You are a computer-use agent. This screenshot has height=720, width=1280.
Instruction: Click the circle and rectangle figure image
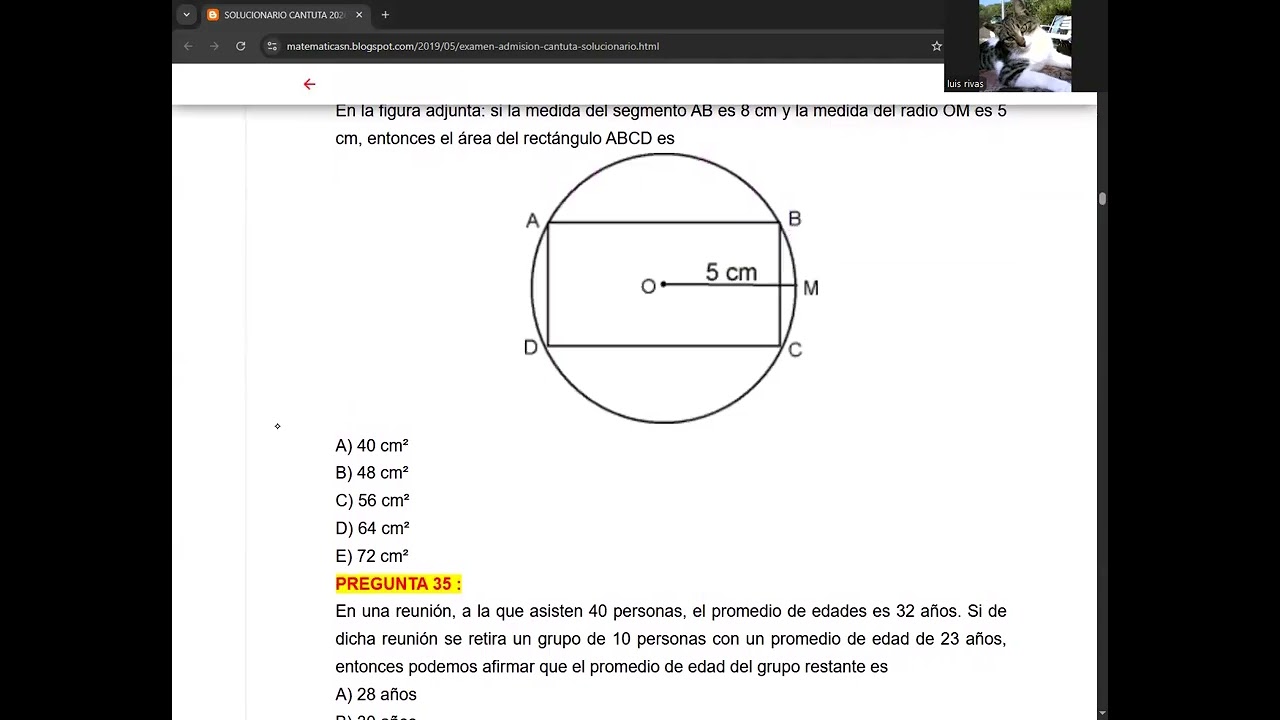pyautogui.click(x=671, y=288)
